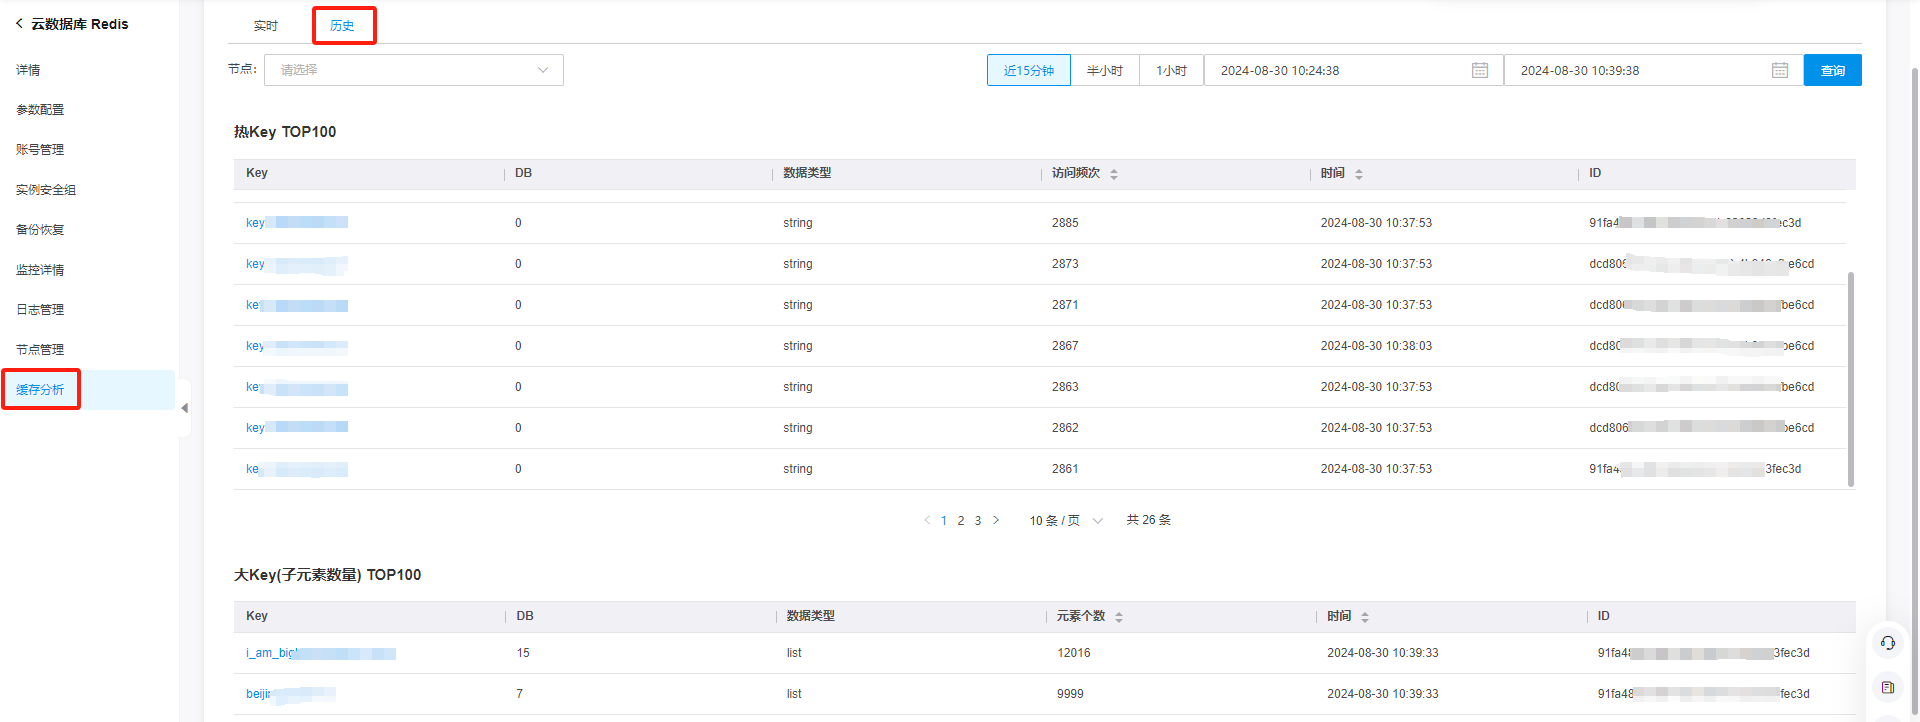Select the 半小时 time range

[1105, 70]
